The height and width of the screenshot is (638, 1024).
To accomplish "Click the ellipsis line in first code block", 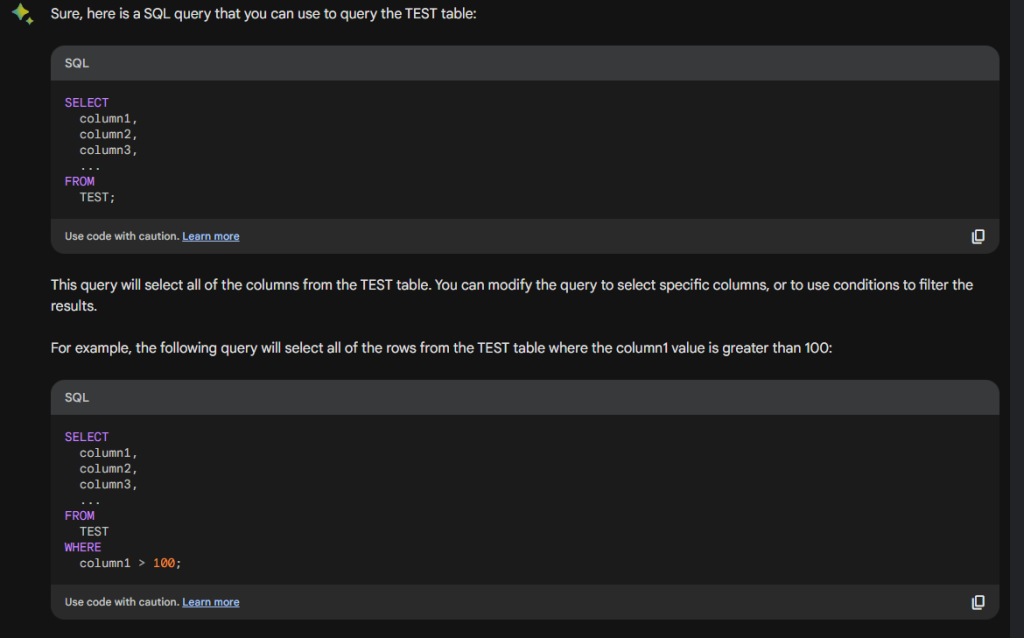I will pos(90,167).
